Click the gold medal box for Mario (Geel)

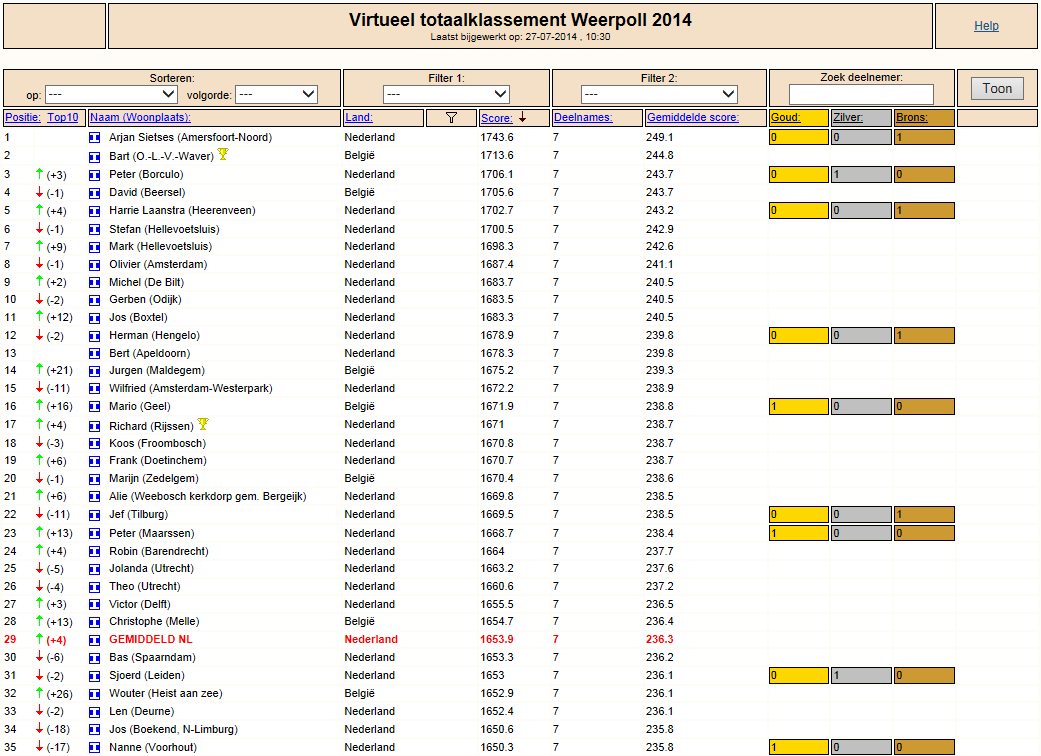[799, 406]
